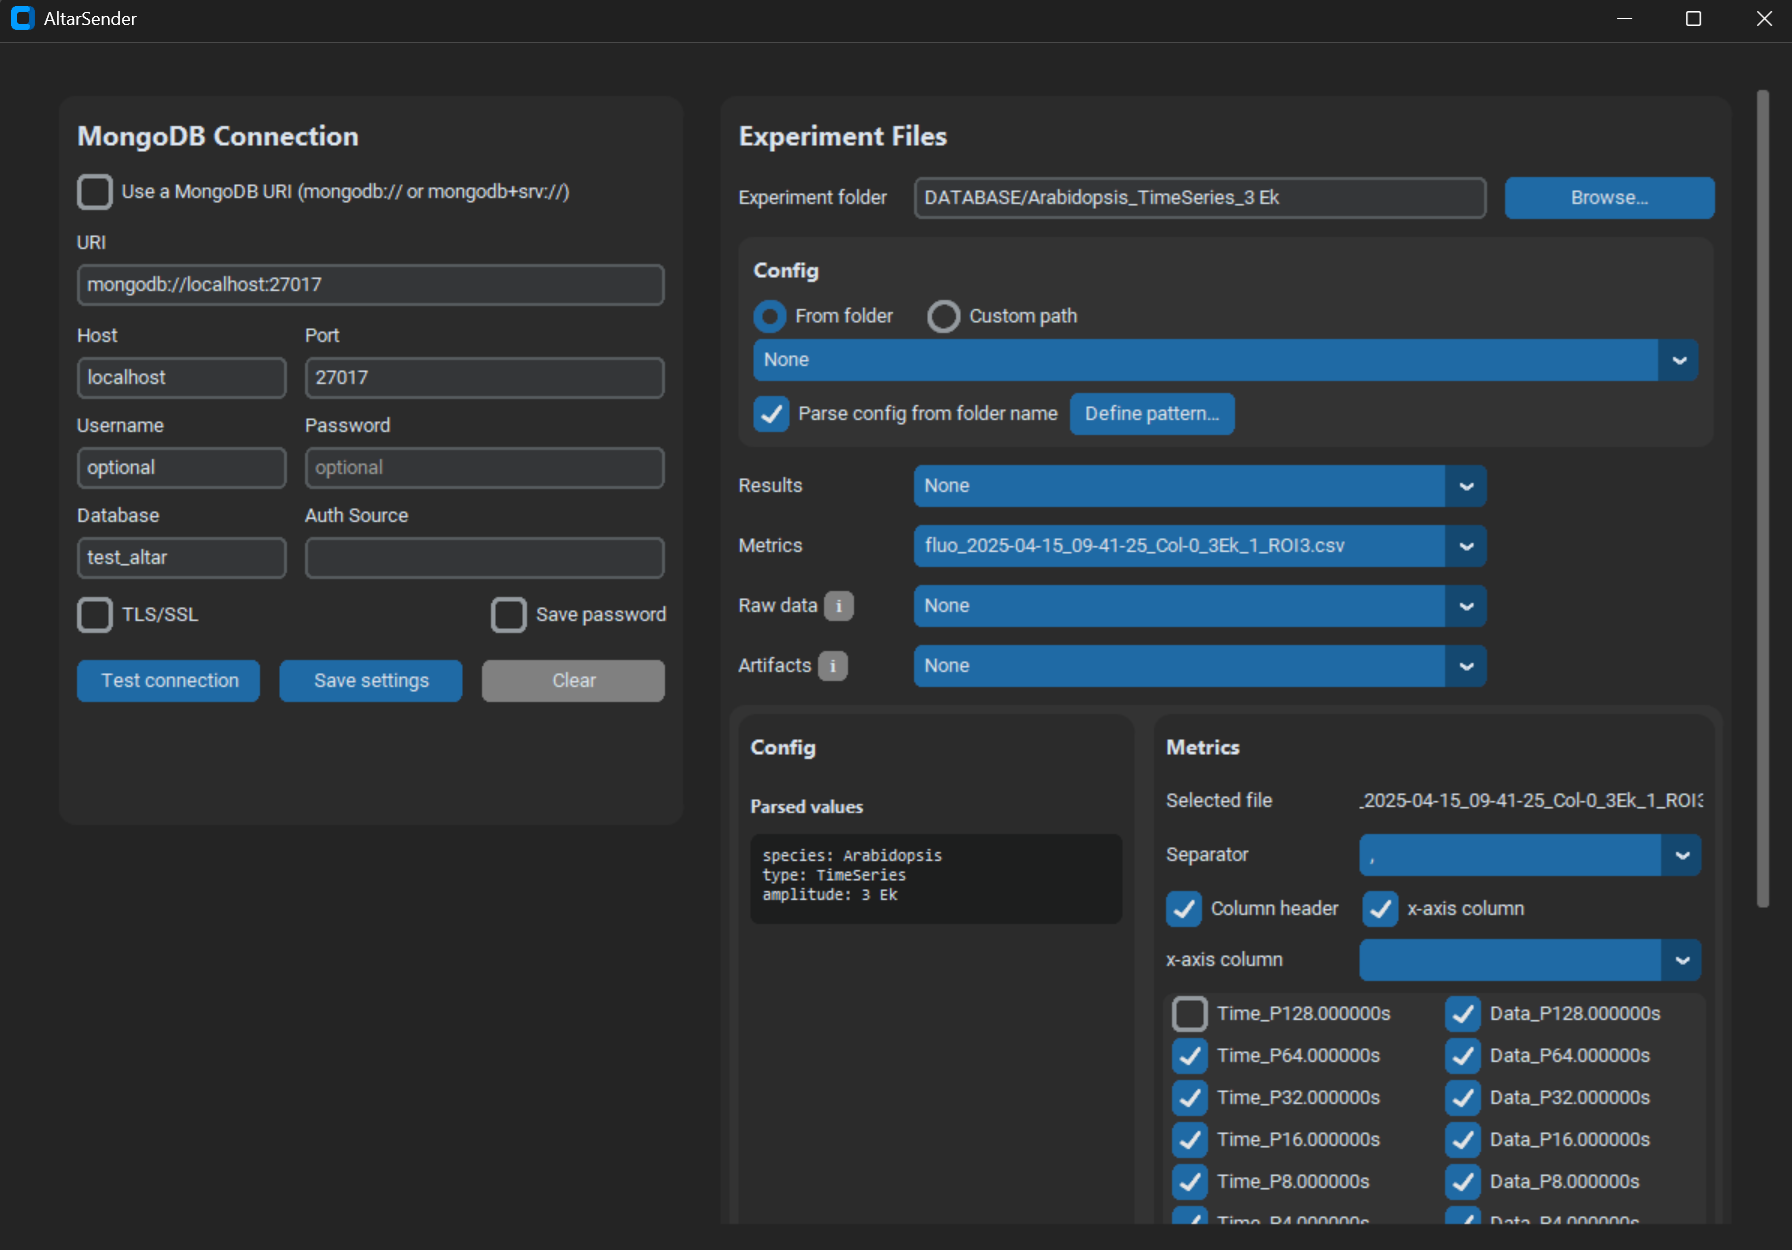Click the Raw data info icon
Viewport: 1792px width, 1250px height.
click(838, 606)
